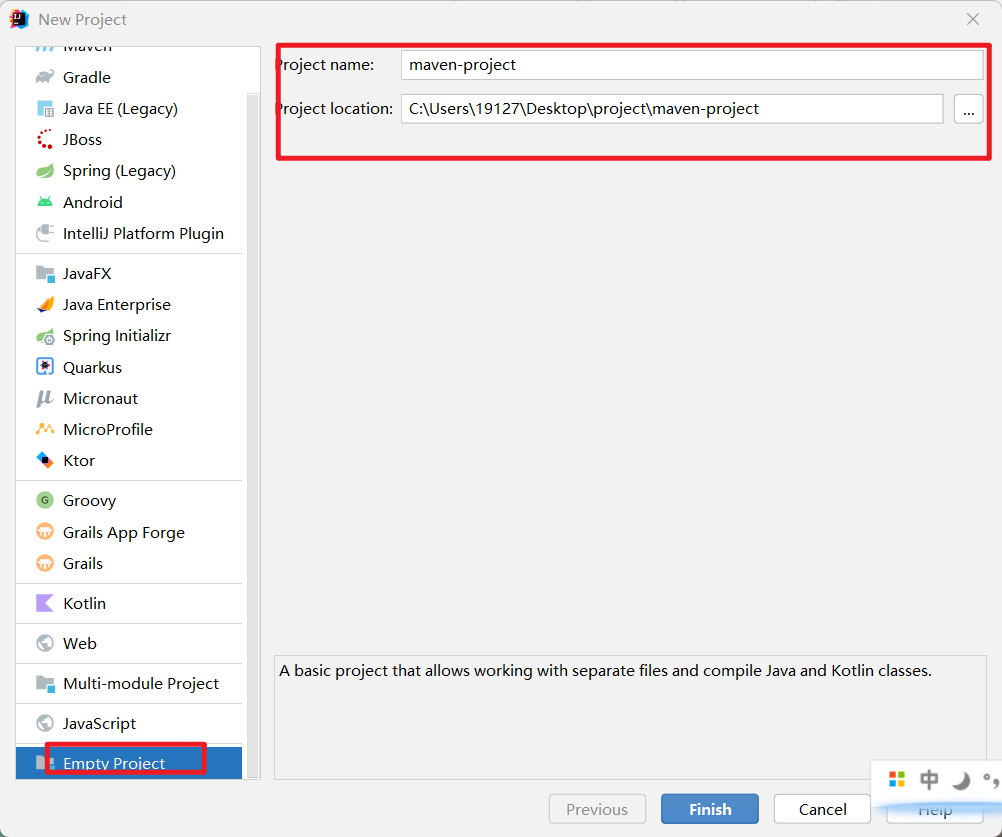Select the JavaFX entry

(x=129, y=273)
